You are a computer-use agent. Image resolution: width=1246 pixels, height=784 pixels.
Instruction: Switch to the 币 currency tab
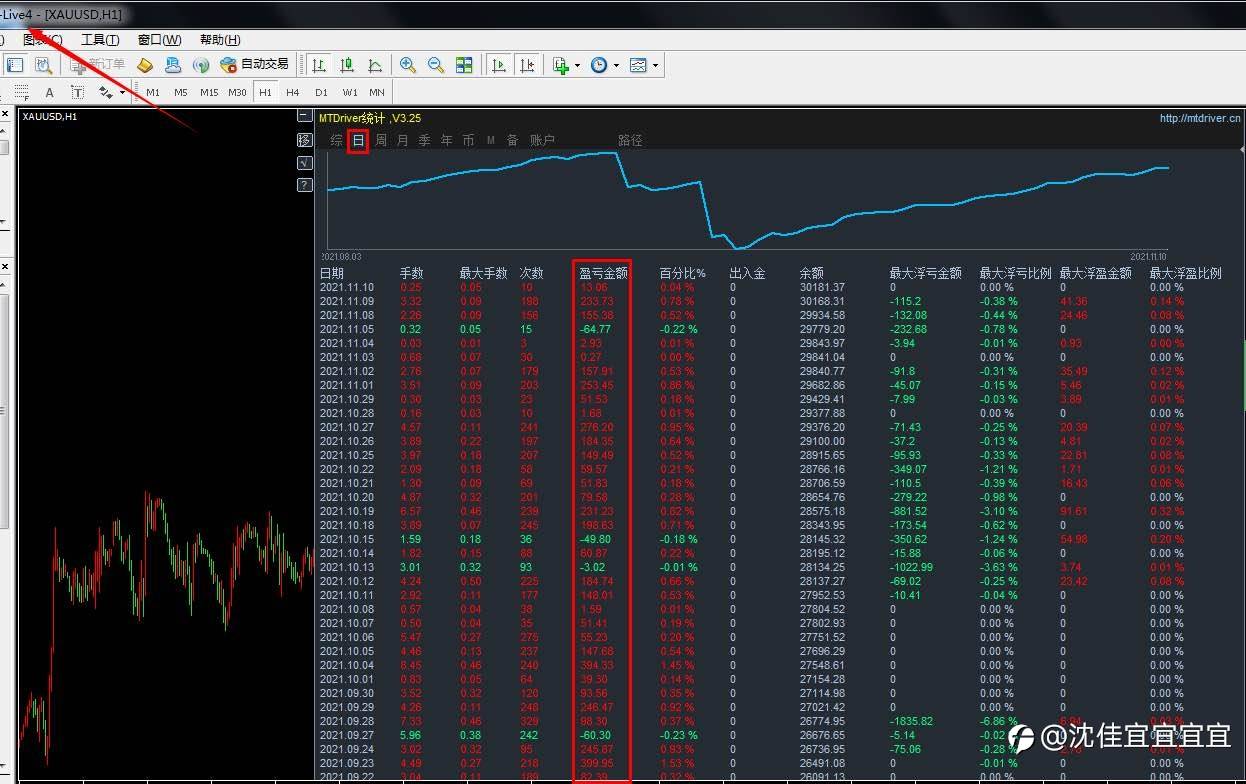point(469,141)
